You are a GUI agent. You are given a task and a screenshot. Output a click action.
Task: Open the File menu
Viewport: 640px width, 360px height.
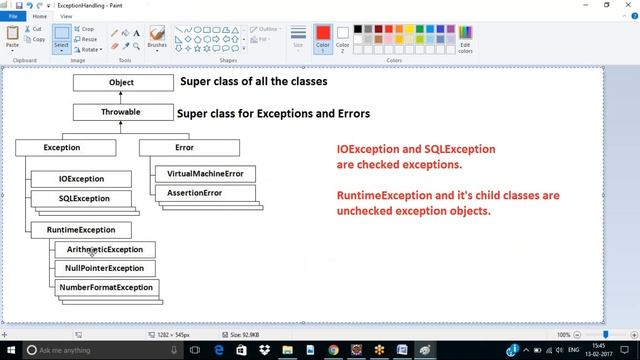pos(13,16)
